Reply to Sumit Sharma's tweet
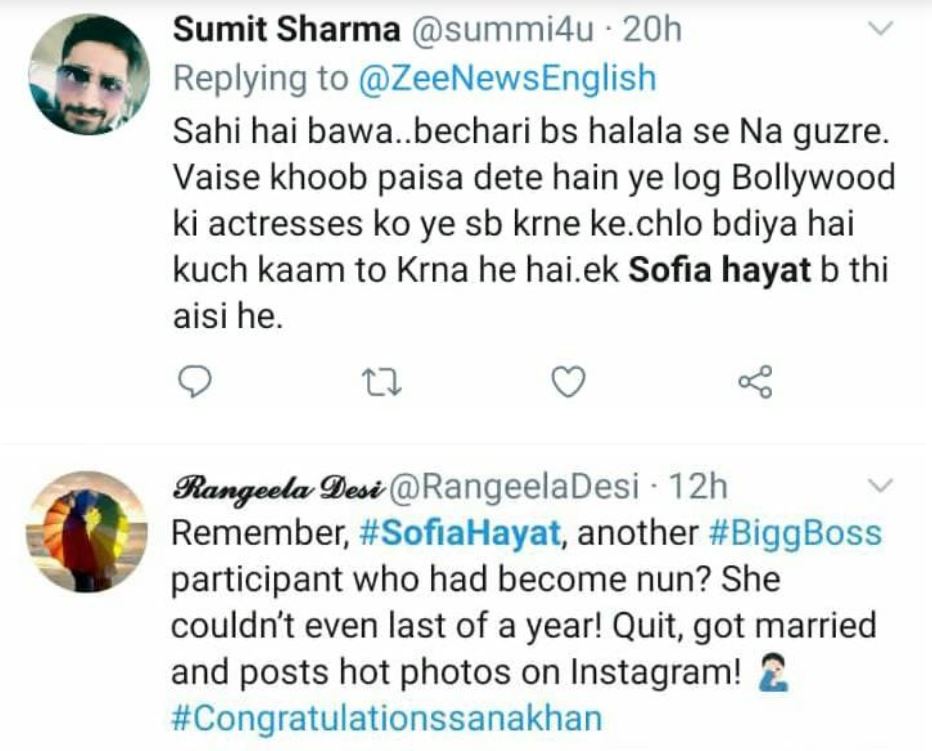This screenshot has height=751, width=932. (198, 381)
